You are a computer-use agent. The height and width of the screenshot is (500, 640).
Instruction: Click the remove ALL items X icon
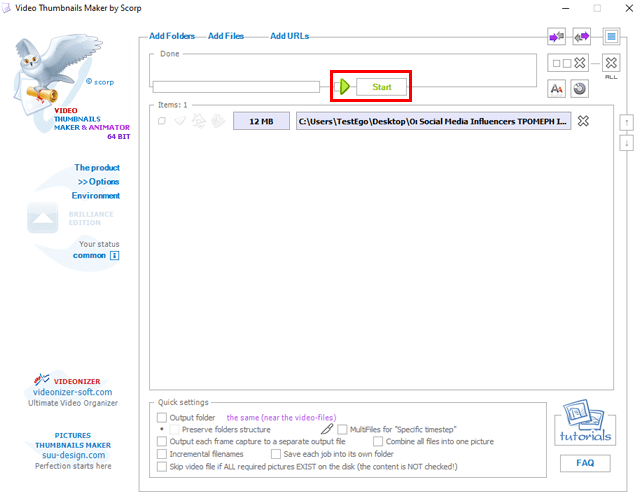pos(611,63)
